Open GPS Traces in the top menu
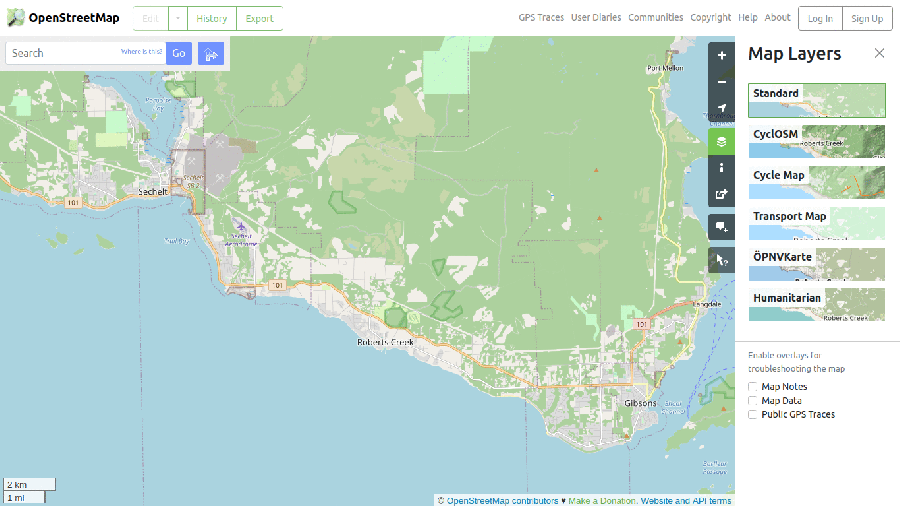The image size is (900, 506). coord(541,17)
